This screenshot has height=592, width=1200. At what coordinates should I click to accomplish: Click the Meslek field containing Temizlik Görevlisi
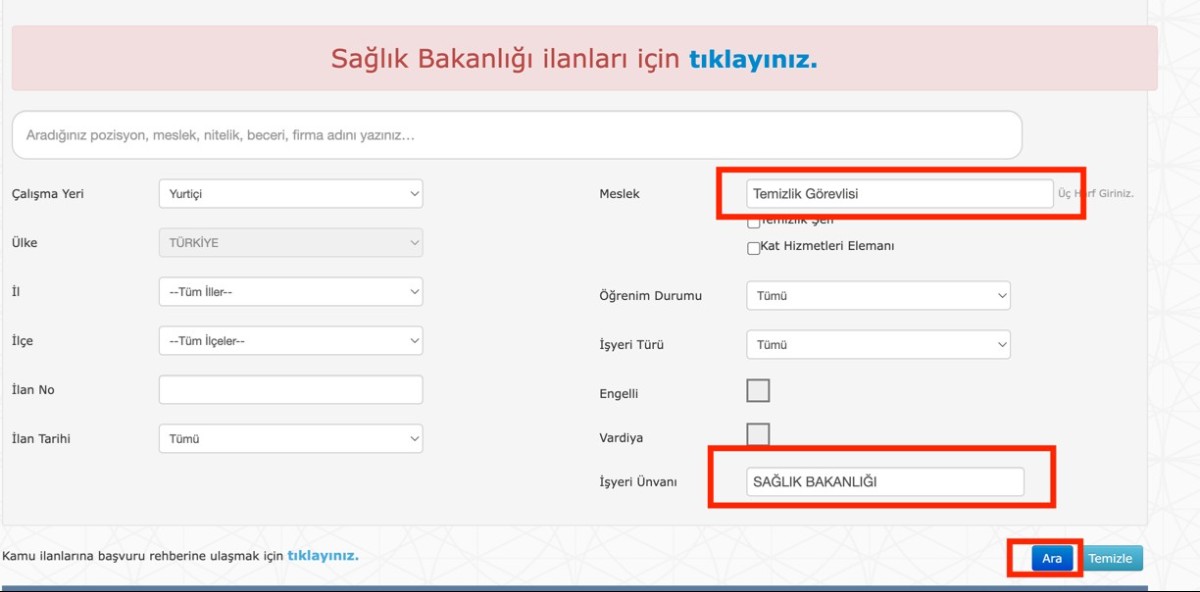[x=898, y=193]
